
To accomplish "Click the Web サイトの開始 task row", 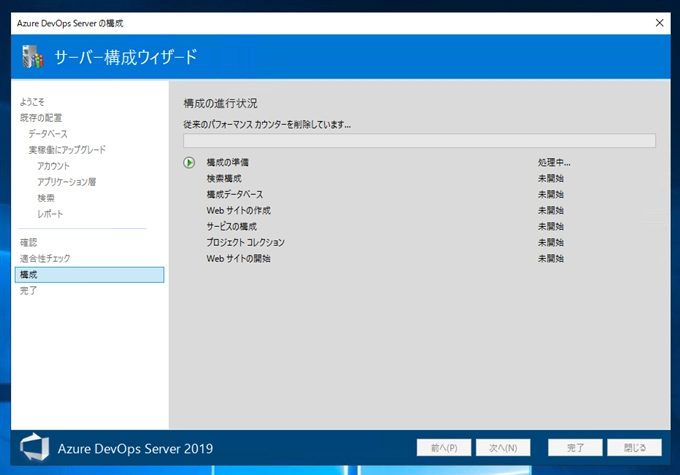I will (239, 259).
